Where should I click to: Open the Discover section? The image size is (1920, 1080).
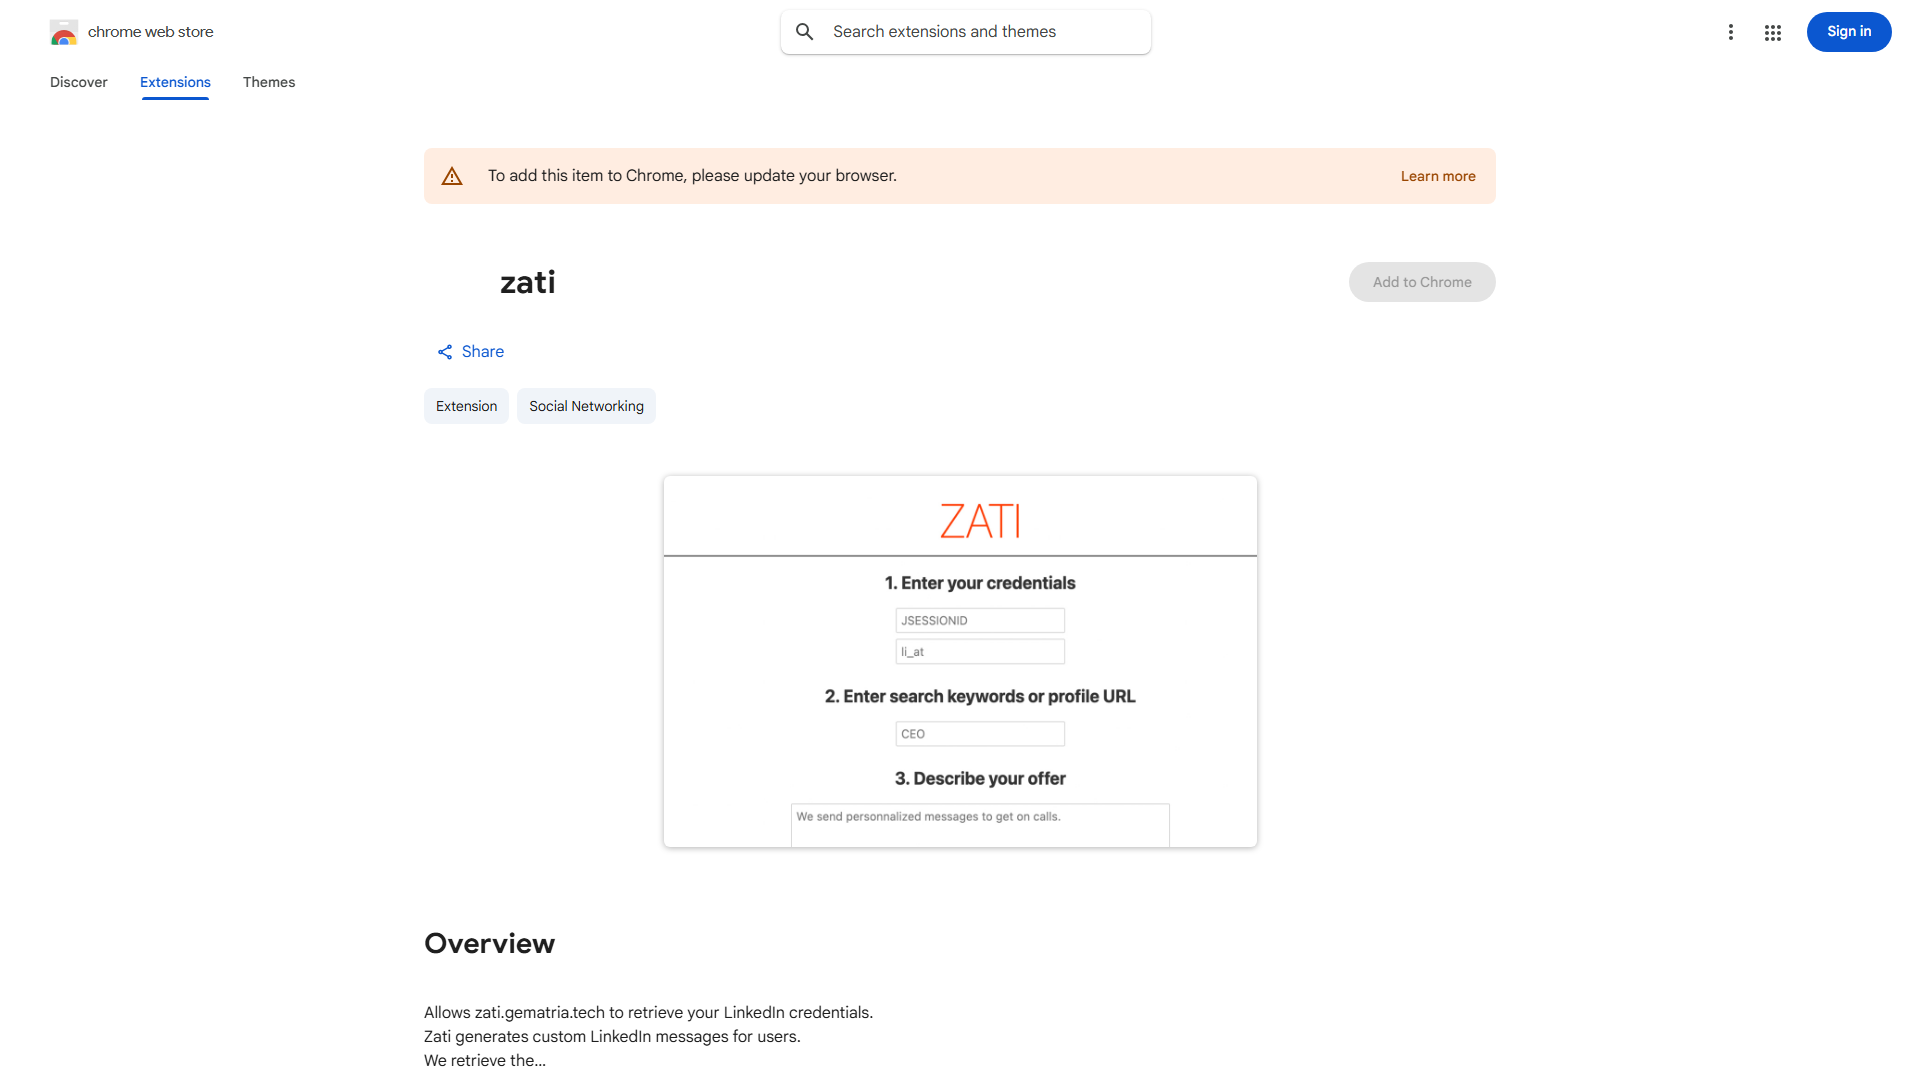78,82
